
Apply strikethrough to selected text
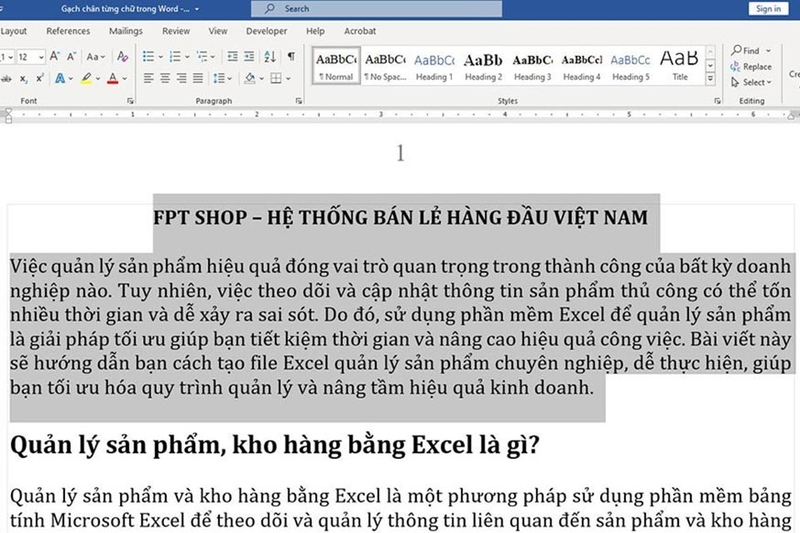click(6, 79)
